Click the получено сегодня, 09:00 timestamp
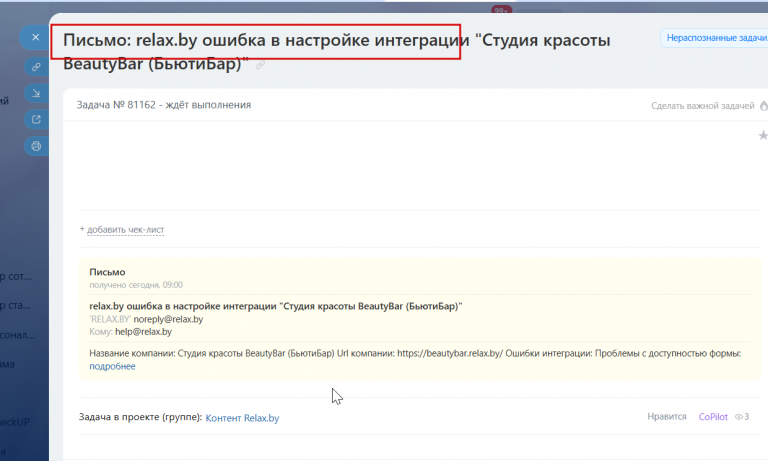This screenshot has height=461, width=768. (136, 285)
